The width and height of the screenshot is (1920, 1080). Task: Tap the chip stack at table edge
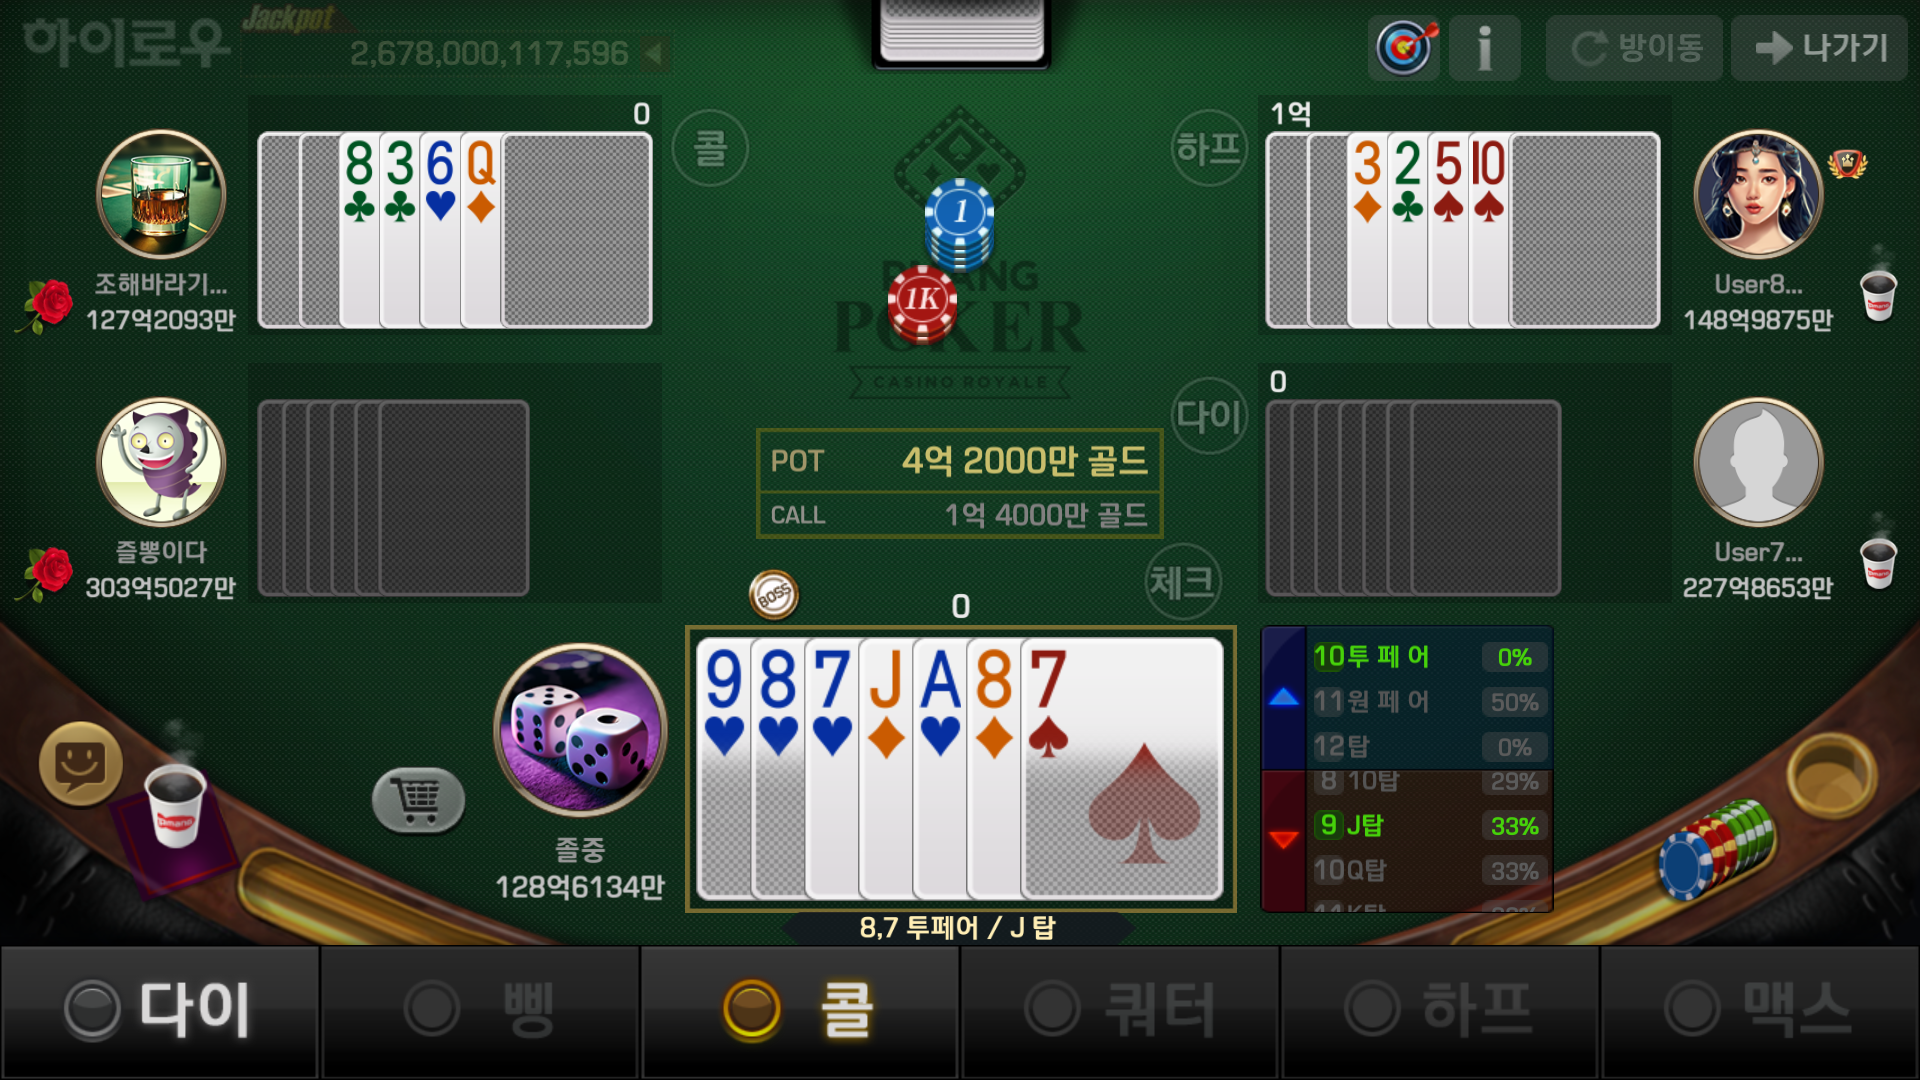pyautogui.click(x=1716, y=848)
